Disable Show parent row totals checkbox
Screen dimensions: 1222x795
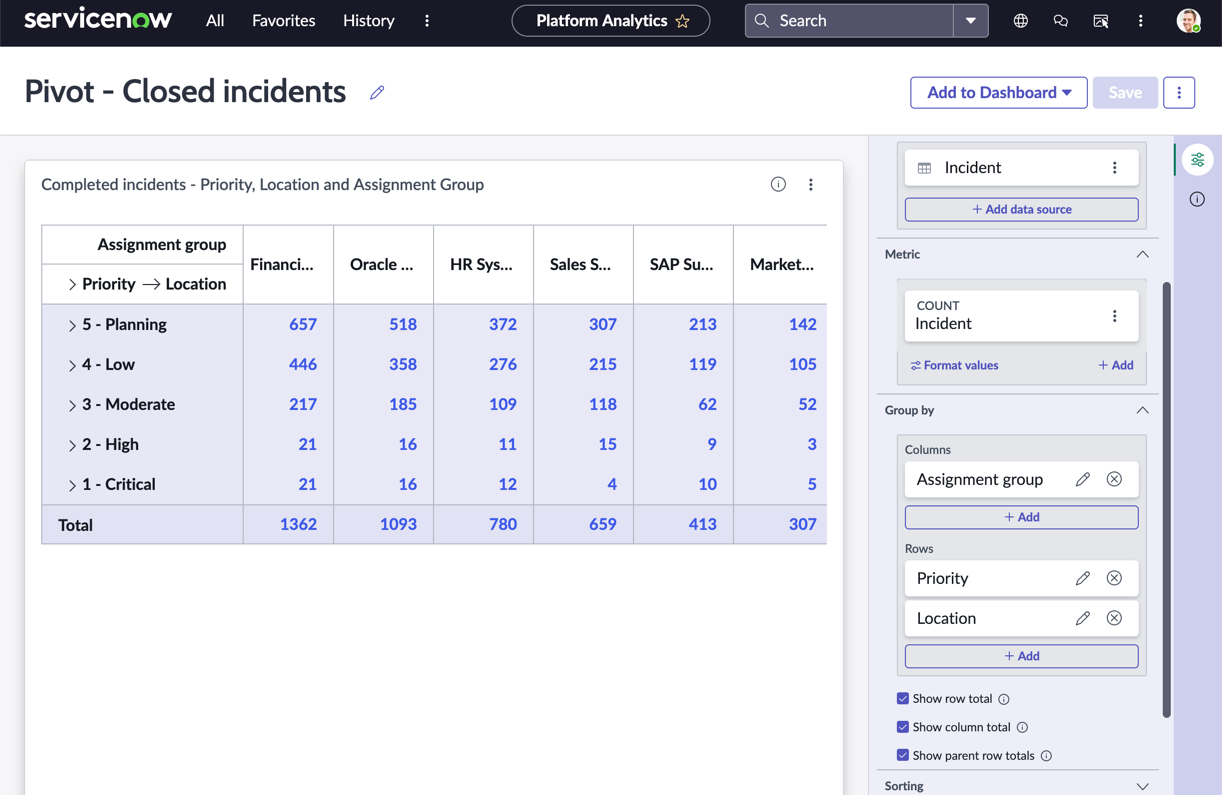tap(903, 755)
